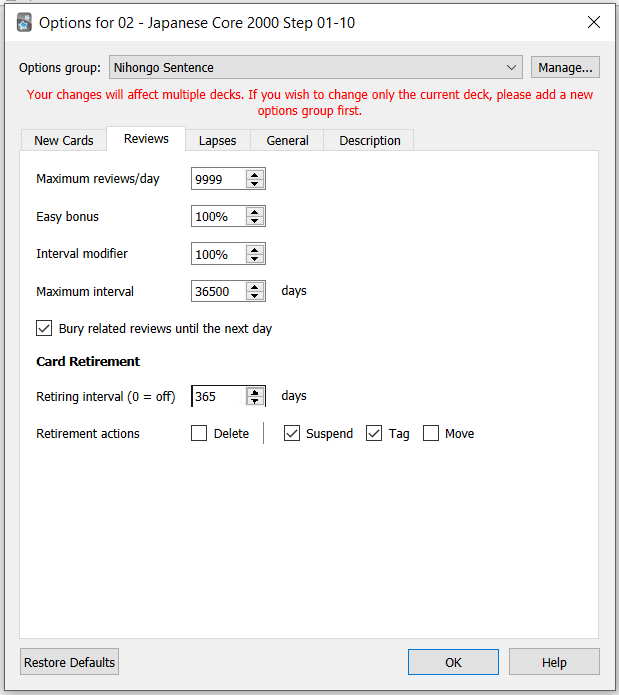Increase Maximum reviews/day with up arrow

pos(254,175)
